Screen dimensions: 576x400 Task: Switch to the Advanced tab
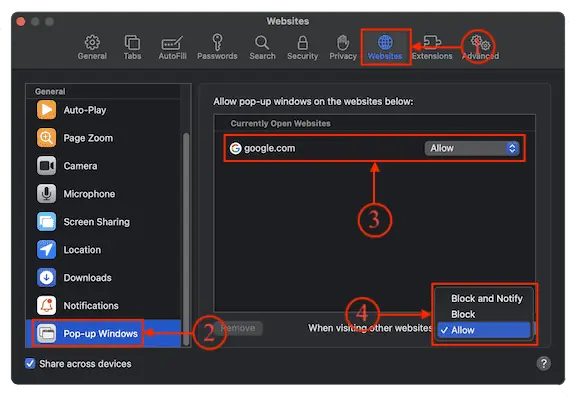click(480, 47)
